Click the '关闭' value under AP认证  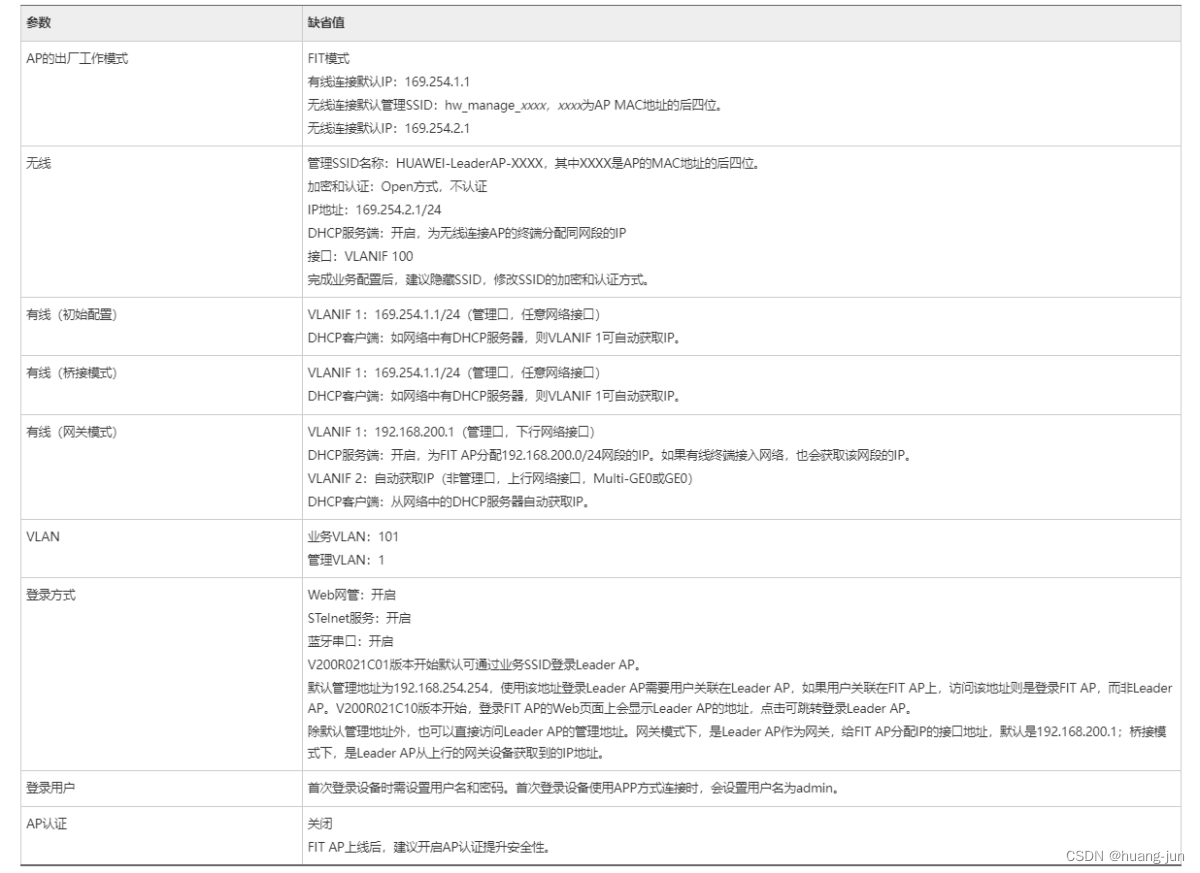tap(318, 824)
